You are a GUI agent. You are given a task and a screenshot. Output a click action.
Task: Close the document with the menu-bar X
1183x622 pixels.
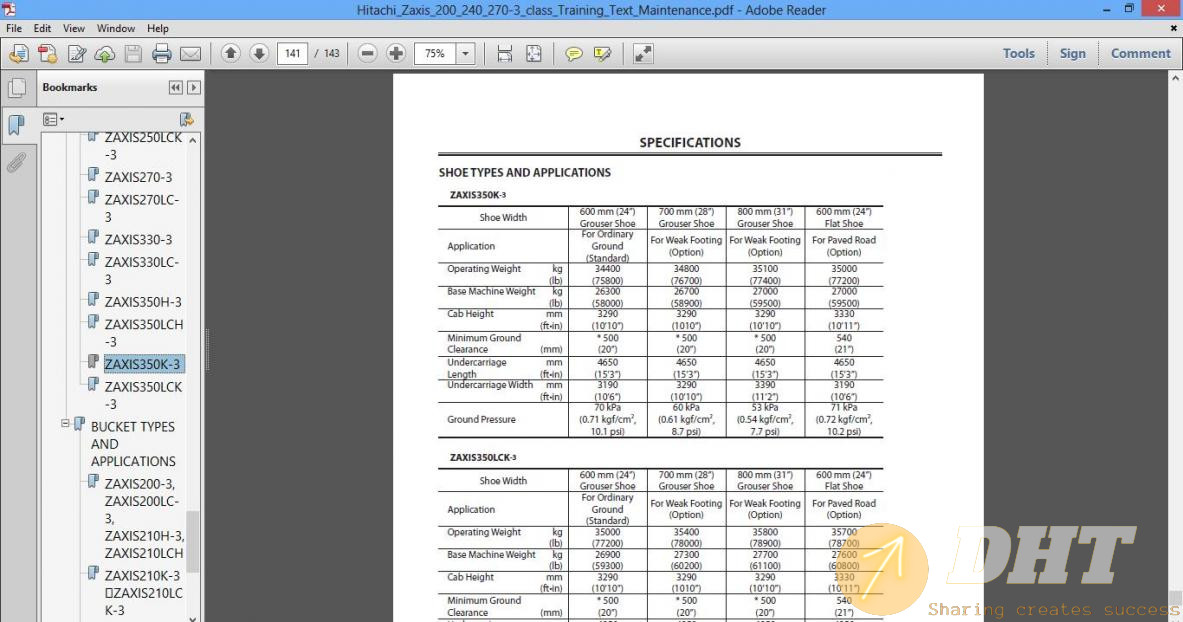click(x=1173, y=28)
